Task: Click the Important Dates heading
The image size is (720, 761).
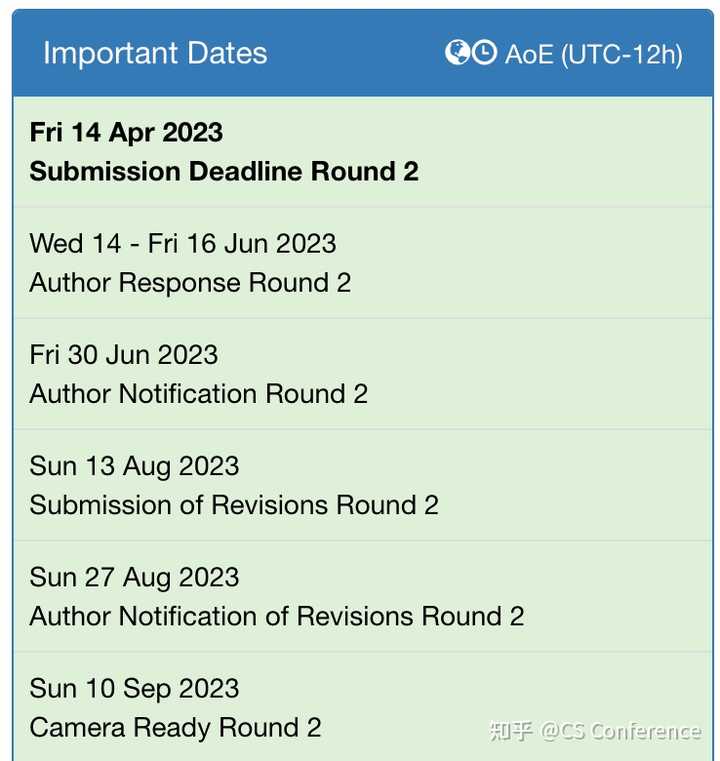Action: pyautogui.click(x=155, y=53)
